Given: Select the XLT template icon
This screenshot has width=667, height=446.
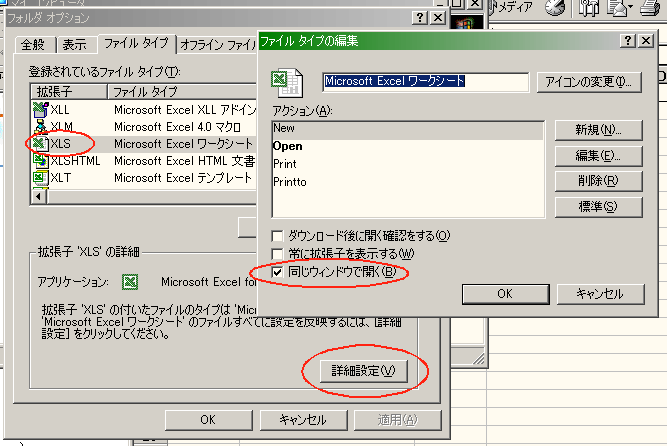Looking at the screenshot, I should pos(40,177).
